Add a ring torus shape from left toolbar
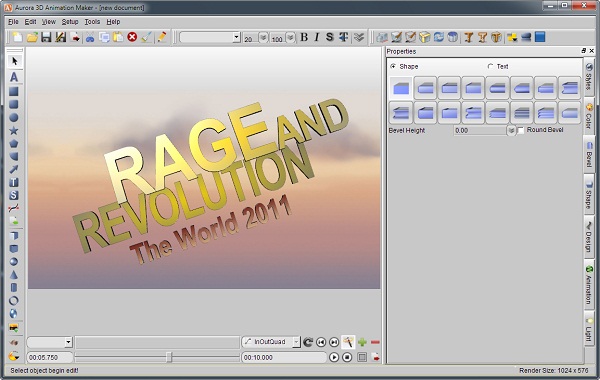The height and width of the screenshot is (380, 600). tap(13, 300)
